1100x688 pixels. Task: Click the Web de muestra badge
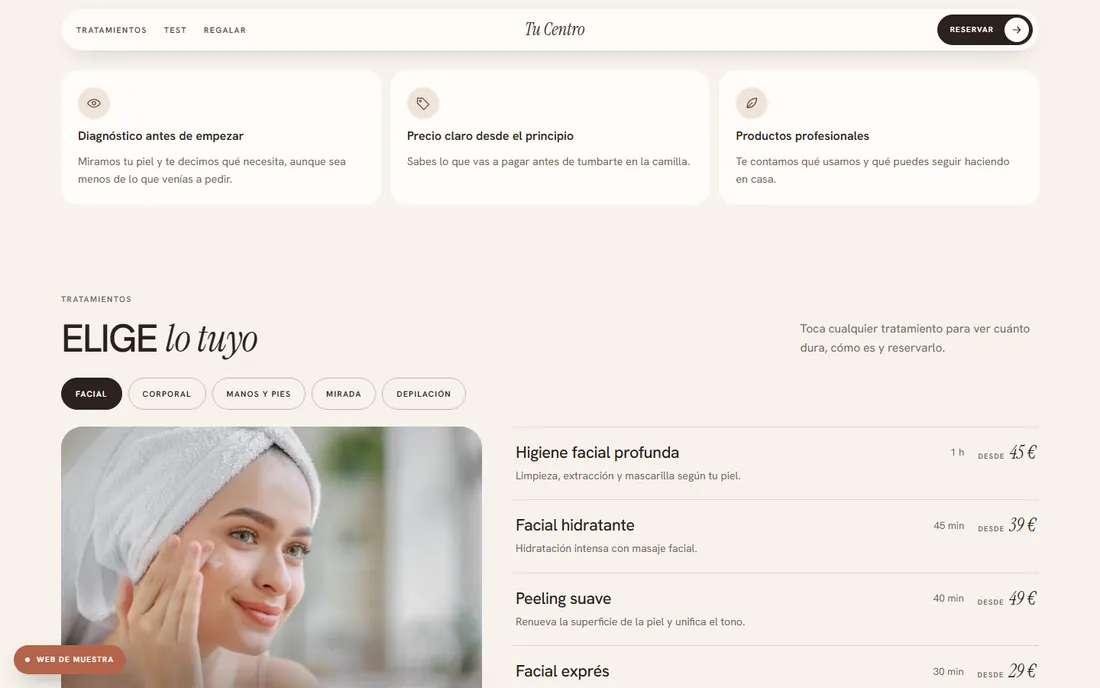click(x=69, y=659)
